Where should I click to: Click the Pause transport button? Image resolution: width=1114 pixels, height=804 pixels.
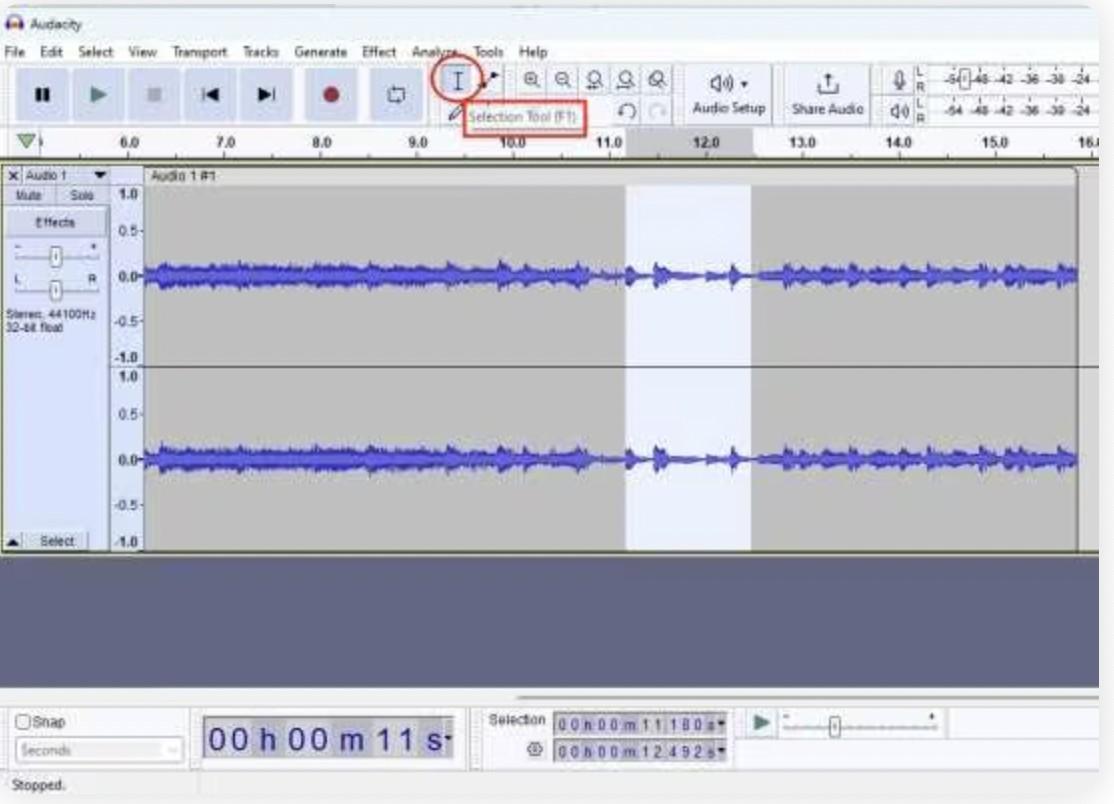[x=42, y=94]
